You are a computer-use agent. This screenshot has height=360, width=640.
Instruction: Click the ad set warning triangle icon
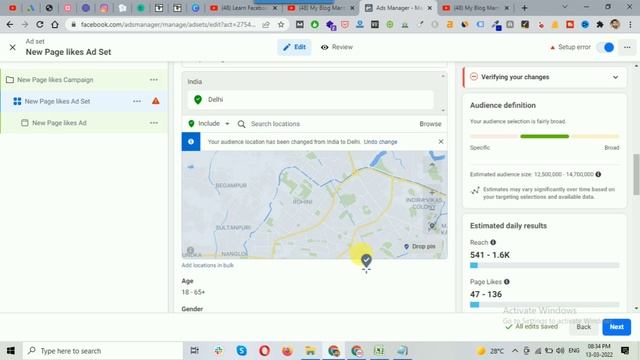[x=156, y=101]
